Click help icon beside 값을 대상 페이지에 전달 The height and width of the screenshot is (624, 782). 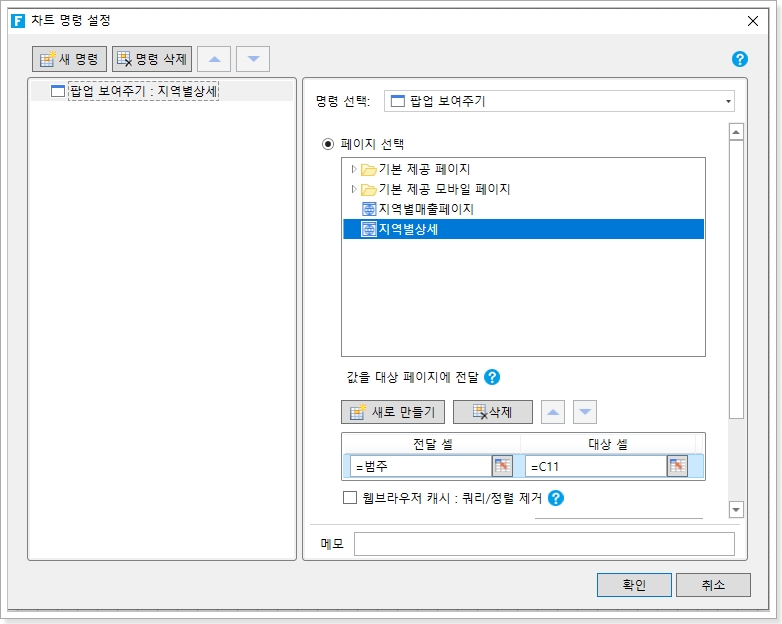[x=492, y=377]
